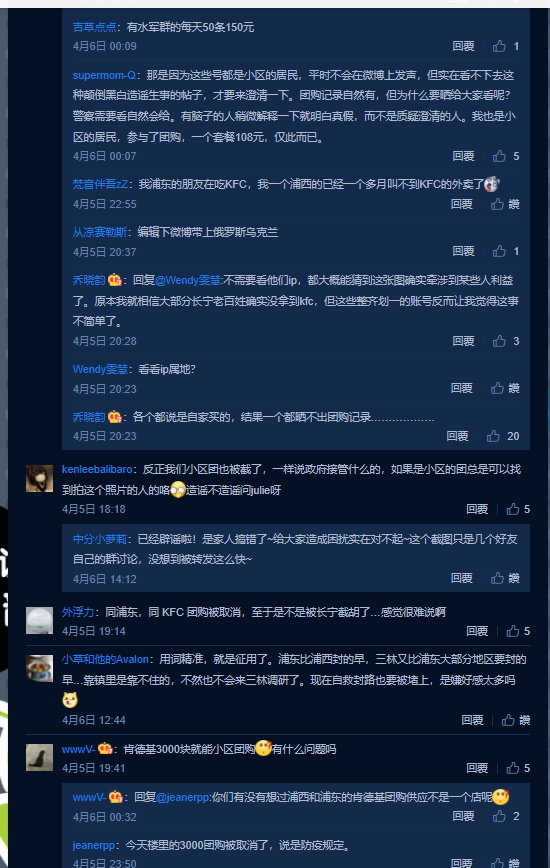
Task: Reply to jeanerpp's 3000团购 comment
Action: (461, 862)
